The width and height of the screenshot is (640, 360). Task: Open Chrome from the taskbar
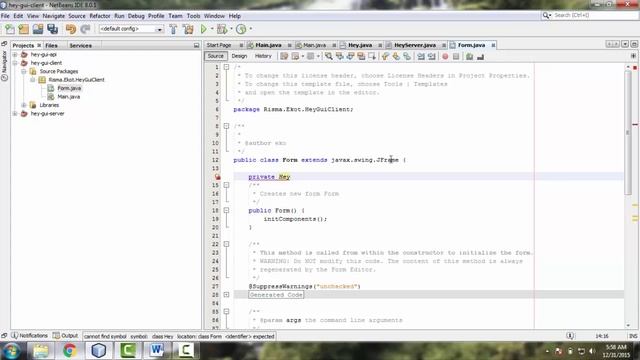tap(69, 351)
